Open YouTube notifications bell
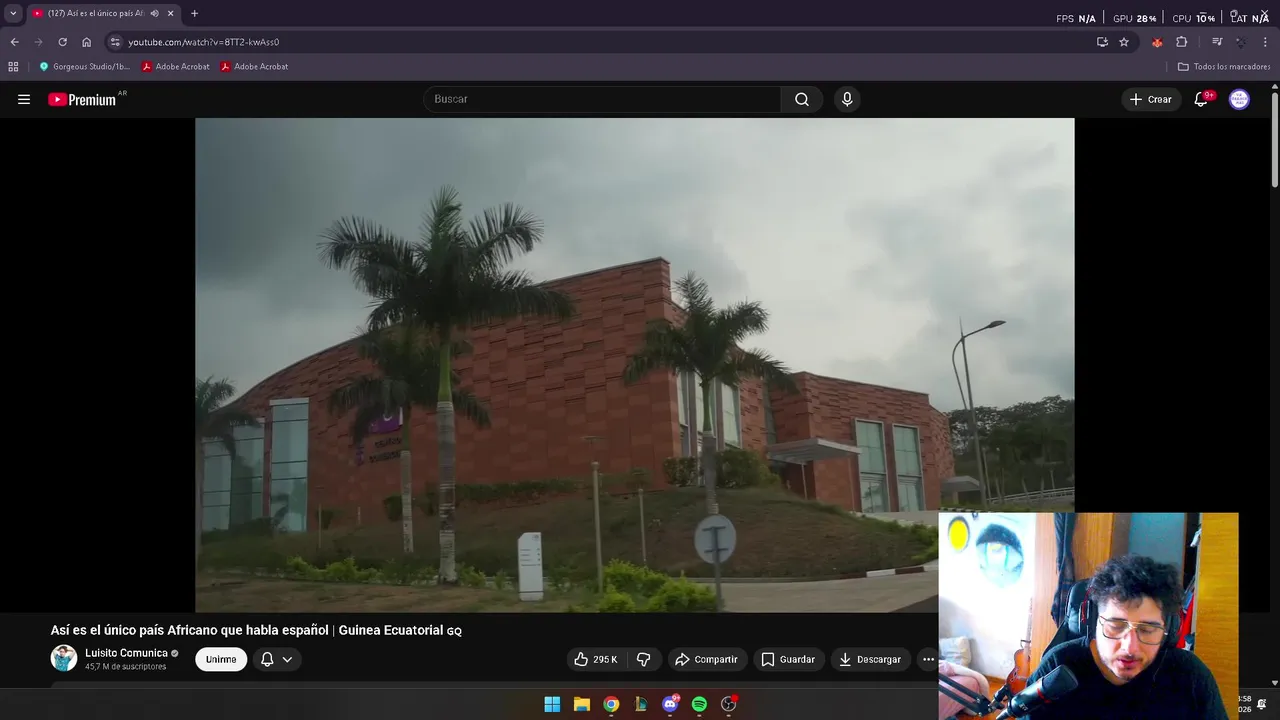The width and height of the screenshot is (1280, 720). click(x=1201, y=99)
